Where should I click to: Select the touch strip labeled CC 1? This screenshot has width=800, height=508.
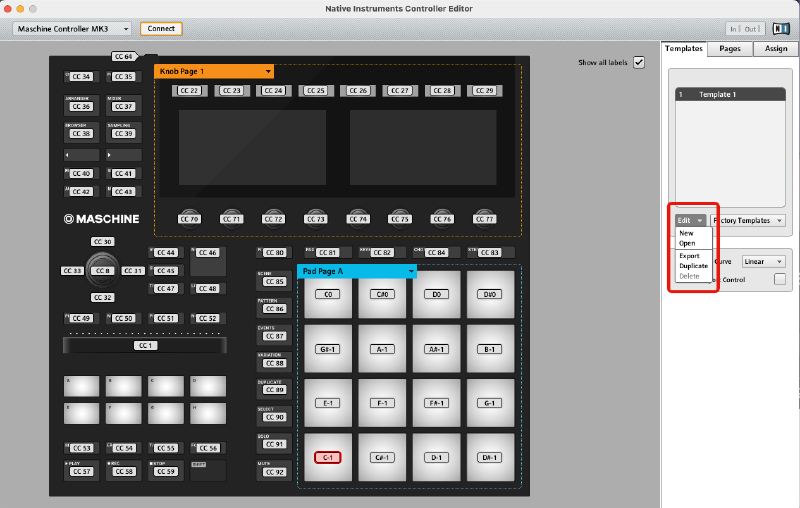tap(145, 345)
